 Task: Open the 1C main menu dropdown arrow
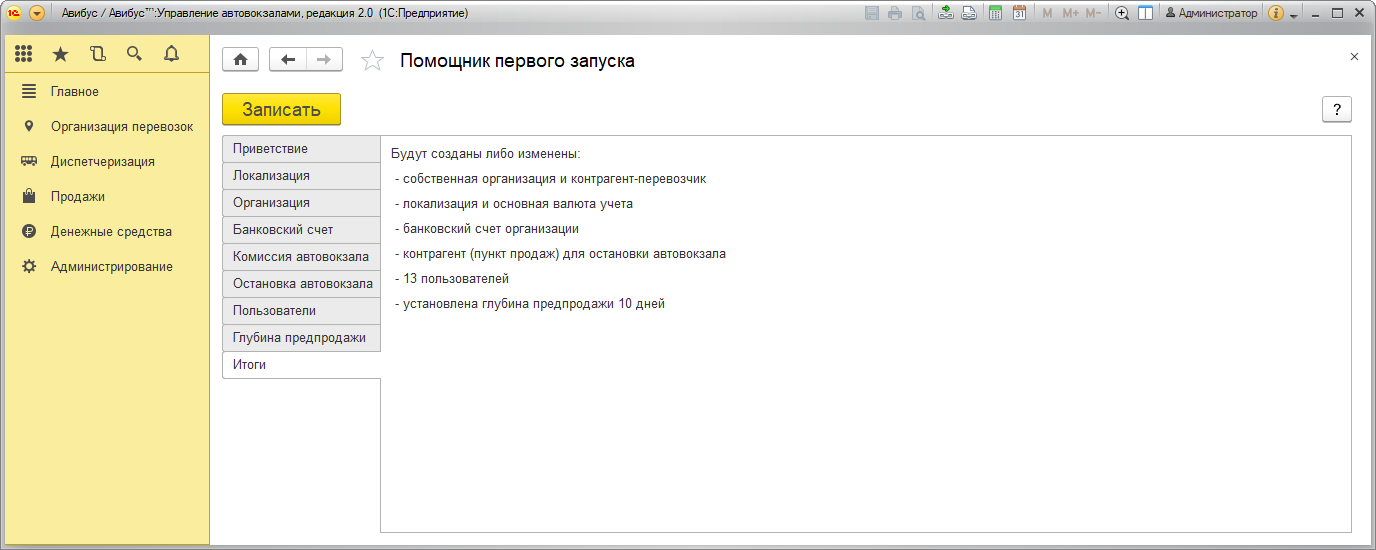37,13
